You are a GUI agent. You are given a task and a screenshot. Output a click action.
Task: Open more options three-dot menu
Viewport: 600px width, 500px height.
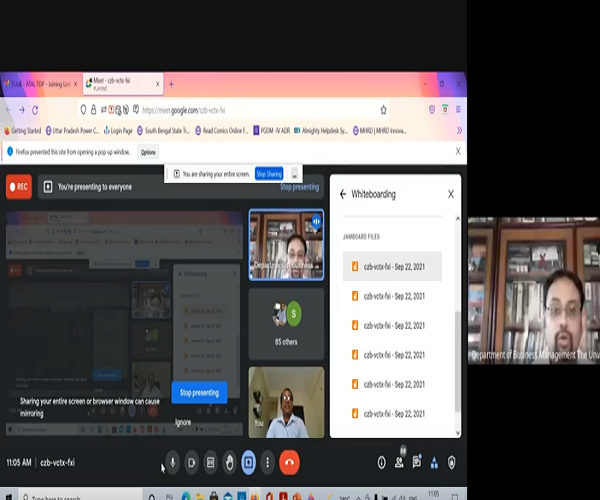pyautogui.click(x=267, y=463)
